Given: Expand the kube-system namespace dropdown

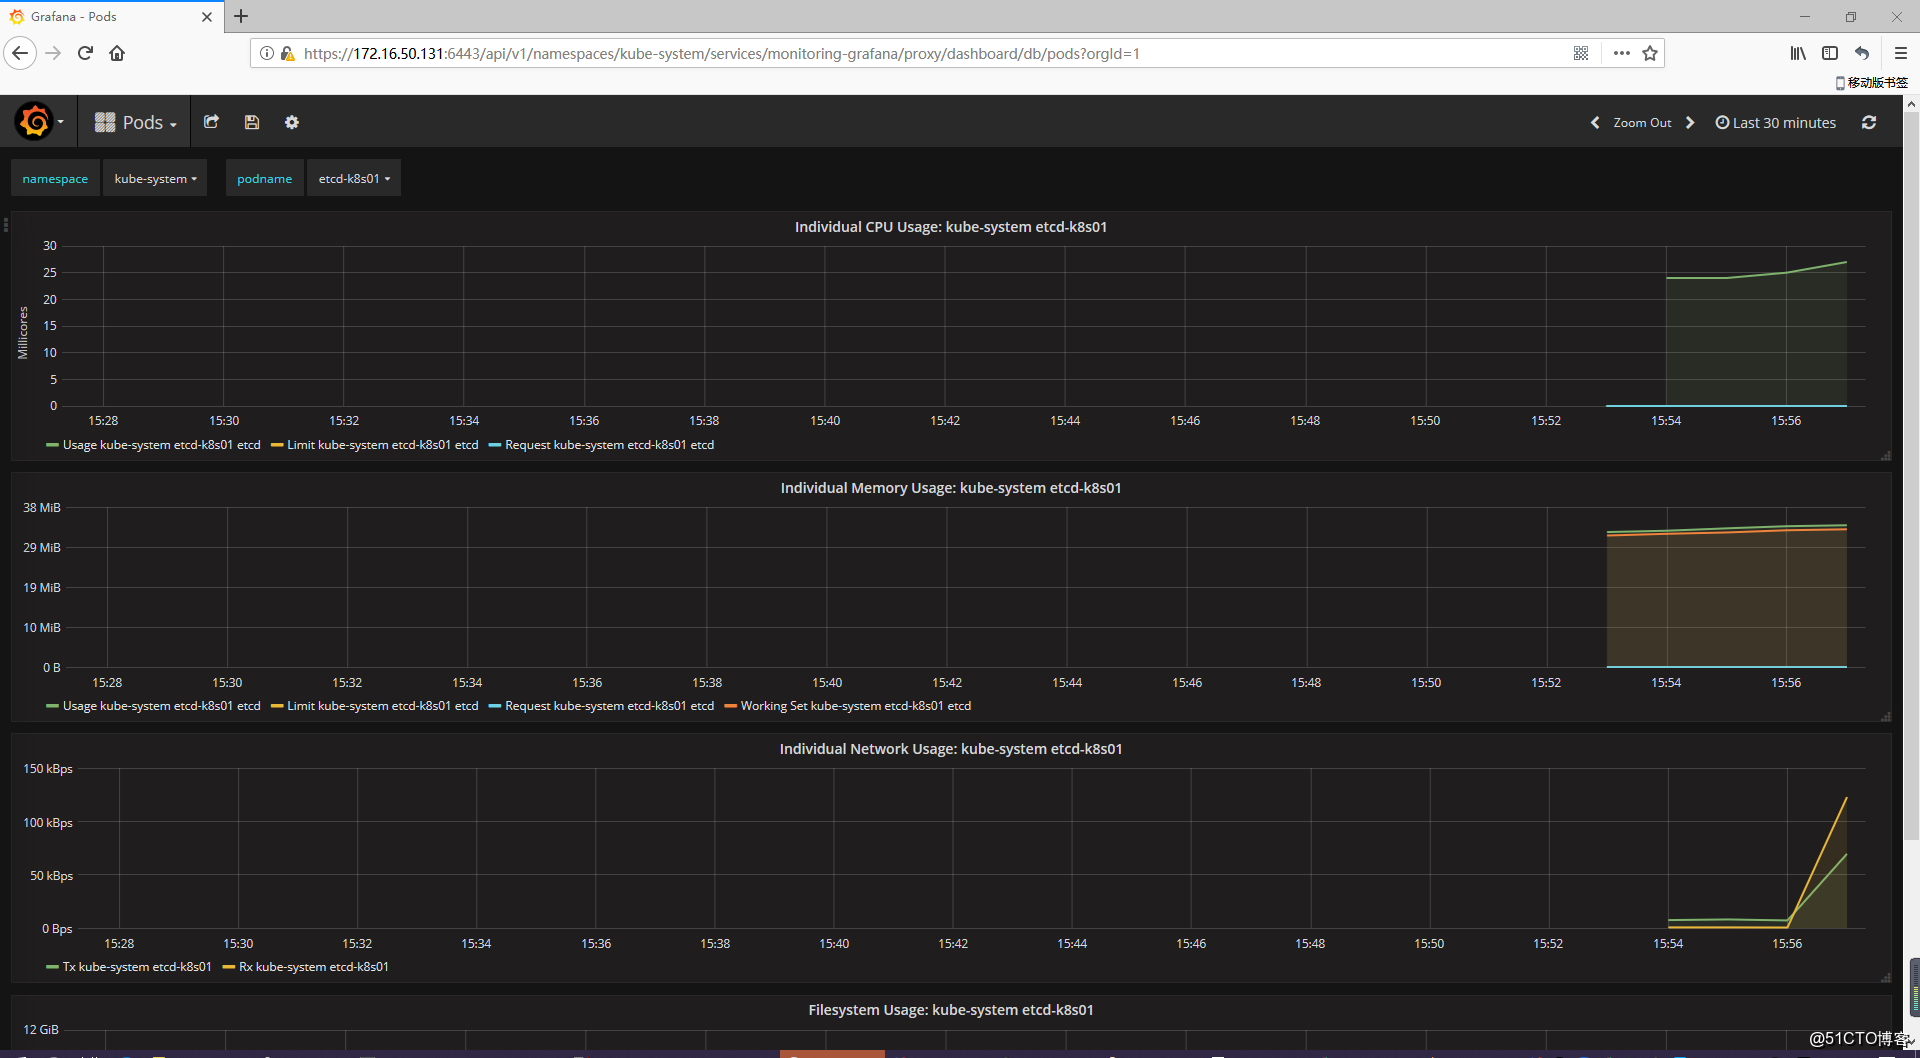Looking at the screenshot, I should (155, 178).
